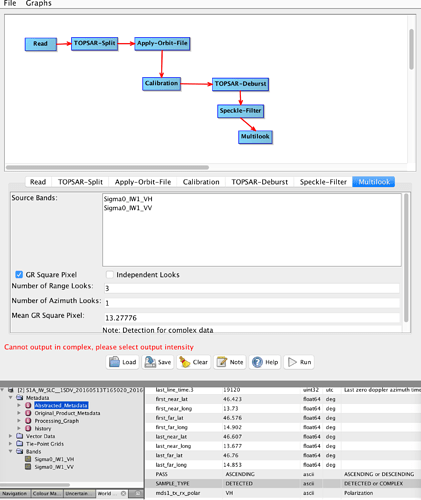Expand the Tie-Point Grids folder
Image resolution: width=421 pixels, height=500 pixels.
pos(11,444)
